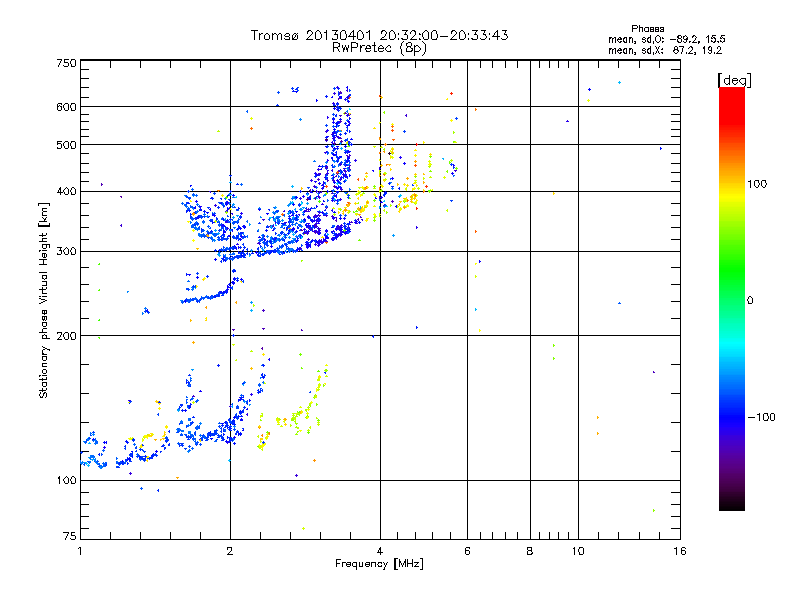The image size is (800, 600).
Task: Click the '4' x-axis tick label
Action: (380, 551)
